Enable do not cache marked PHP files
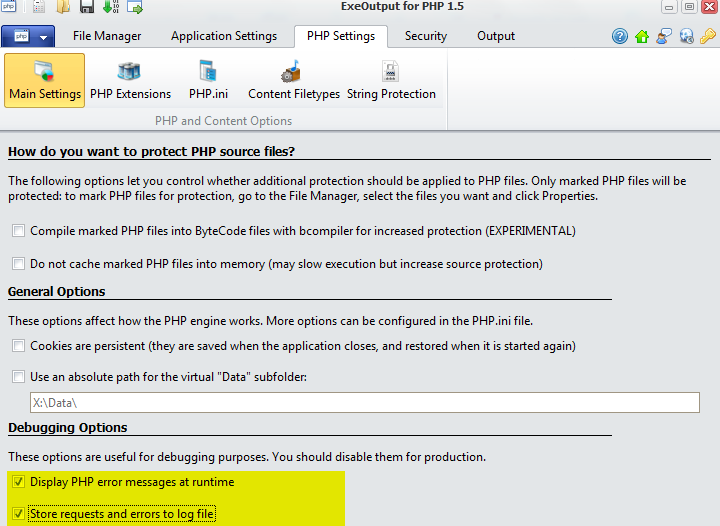The width and height of the screenshot is (720, 526). pyautogui.click(x=18, y=263)
